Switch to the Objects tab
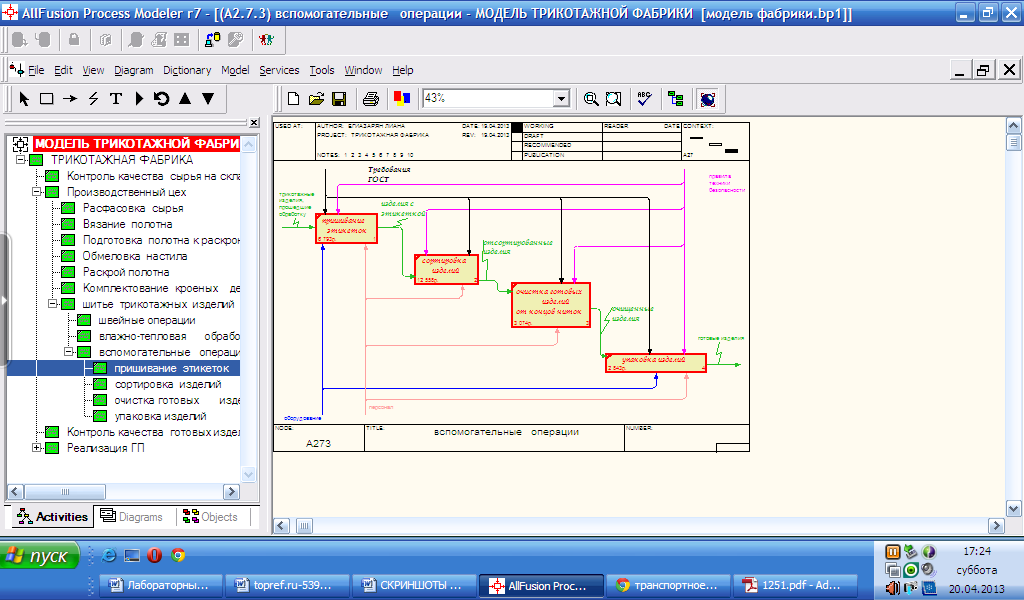This screenshot has width=1024, height=600. tap(210, 516)
